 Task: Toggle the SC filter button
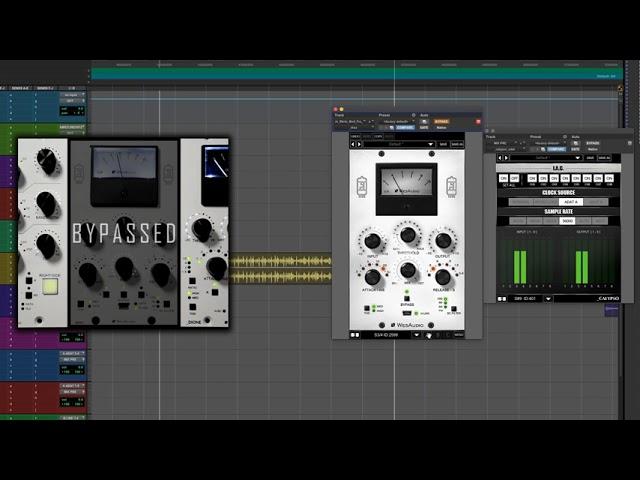(x=454, y=309)
